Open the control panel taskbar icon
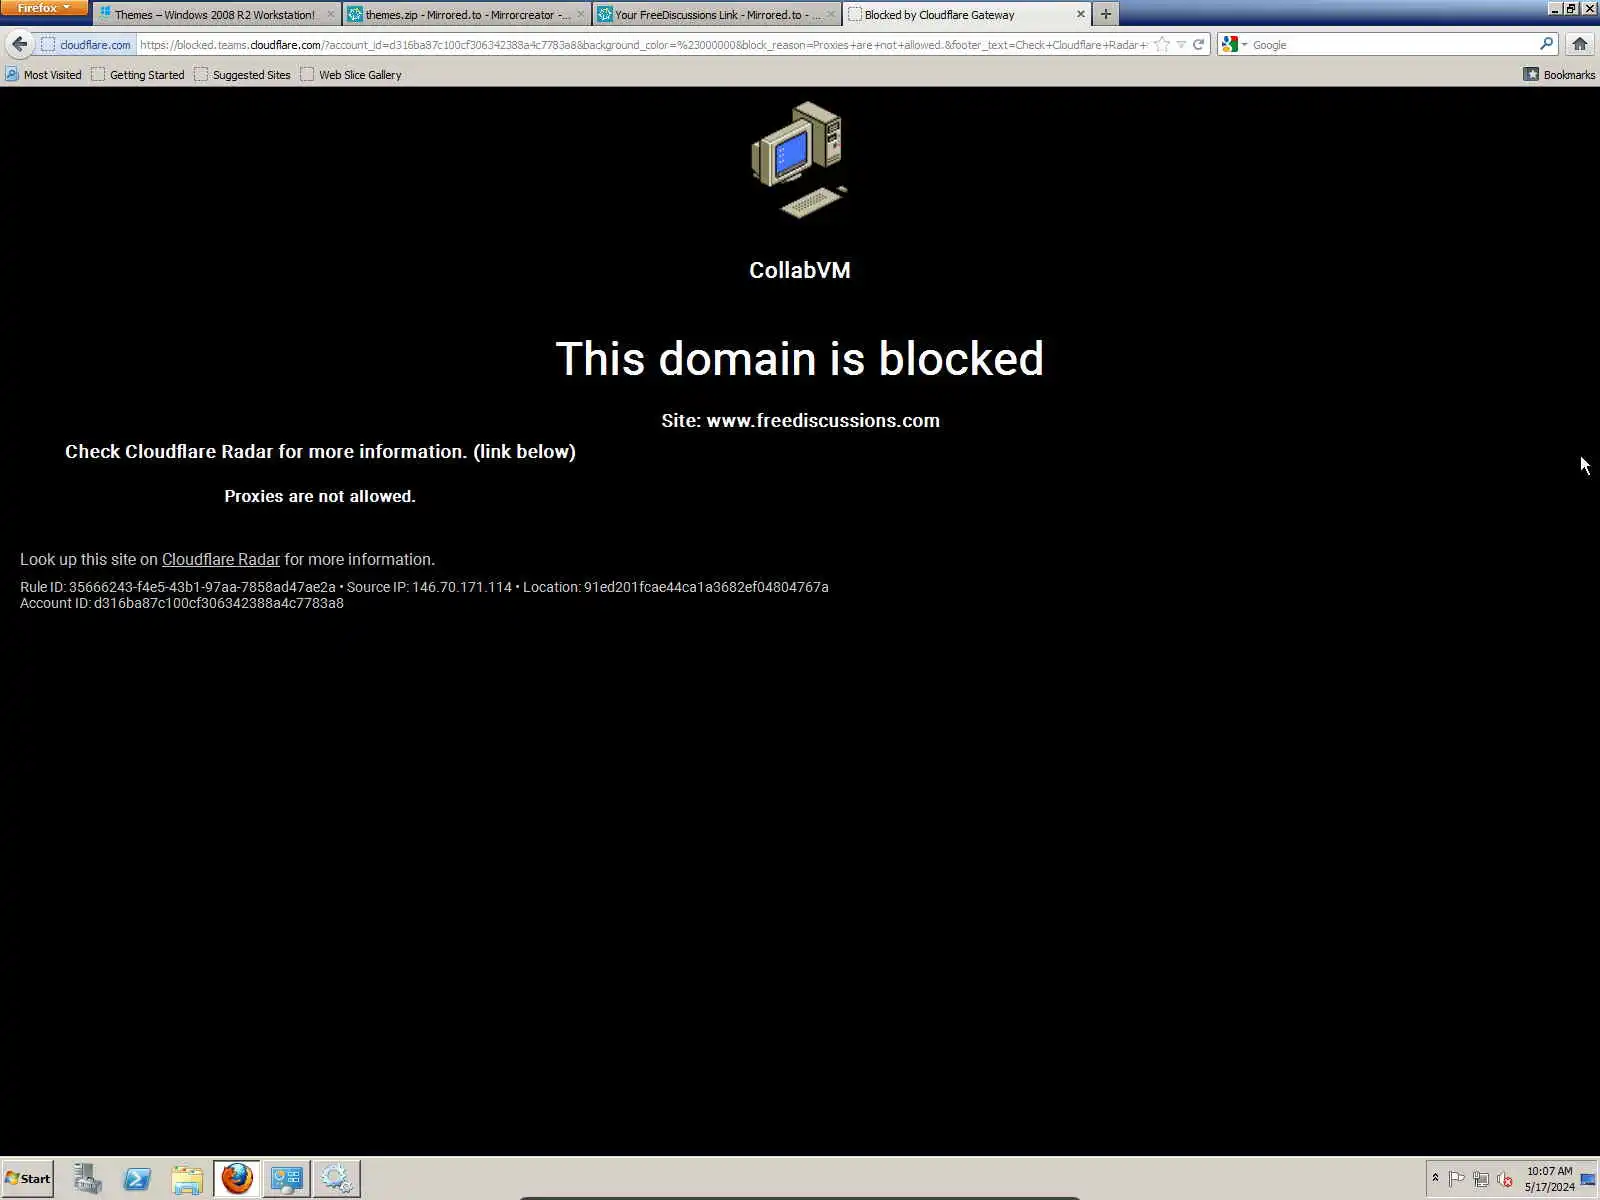This screenshot has height=1200, width=1600. point(286,1178)
